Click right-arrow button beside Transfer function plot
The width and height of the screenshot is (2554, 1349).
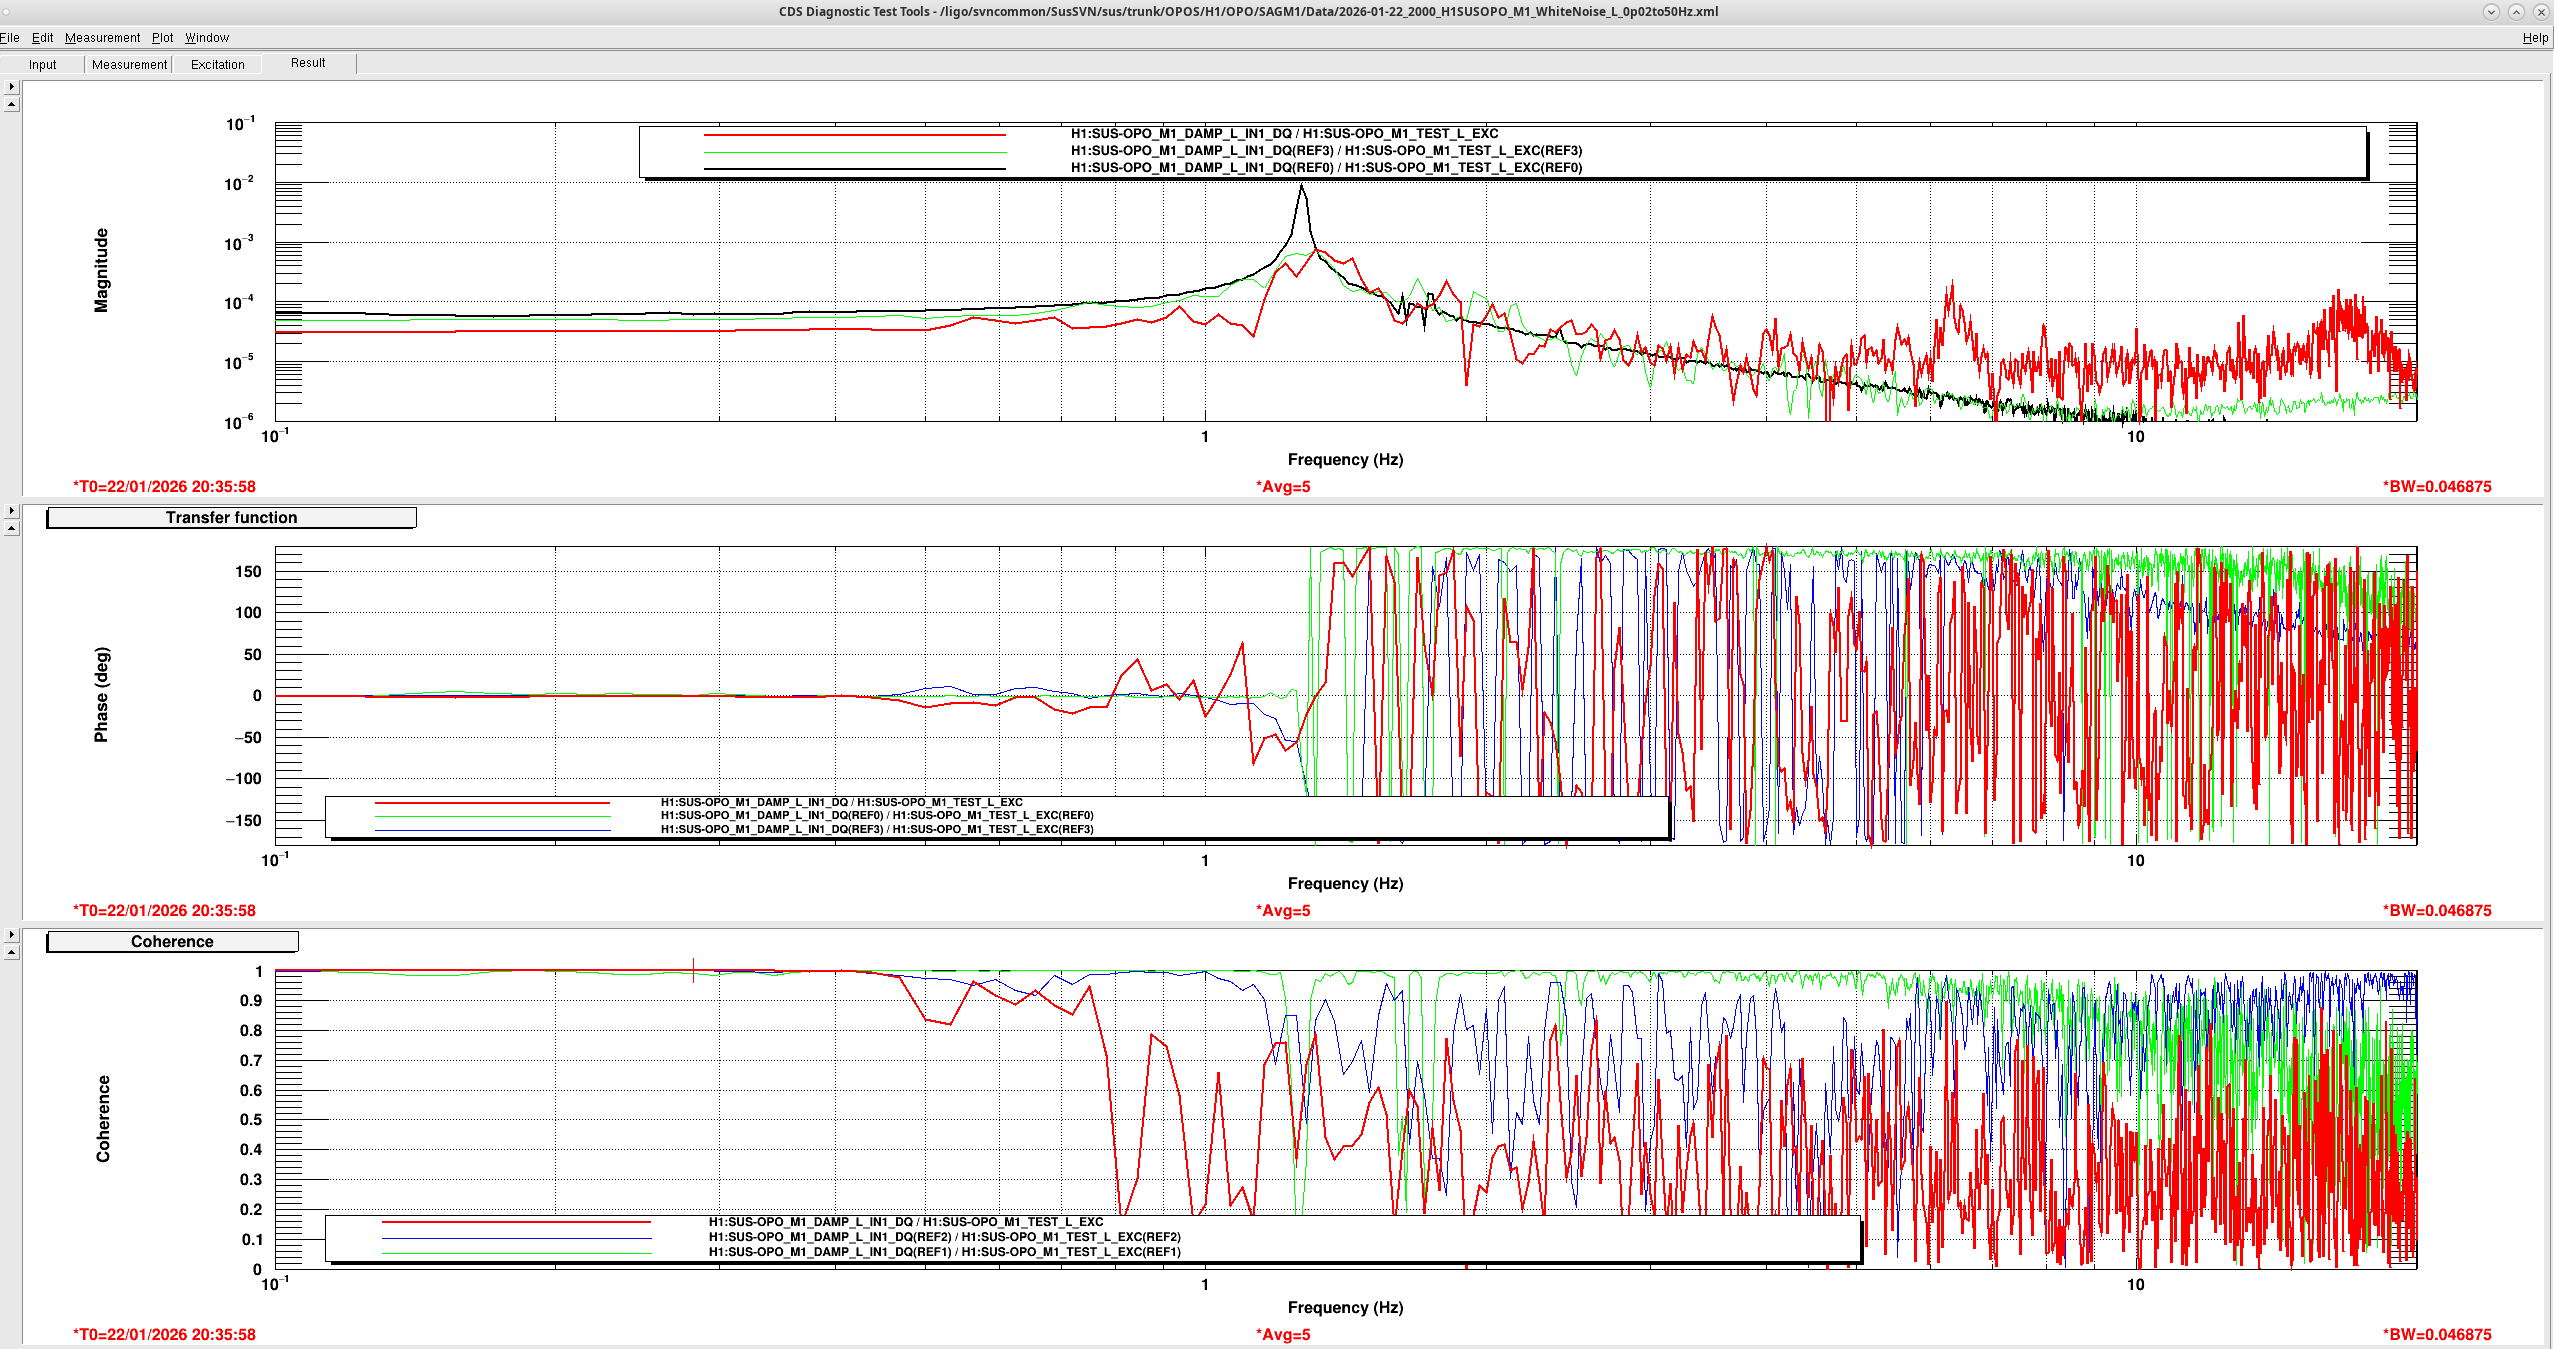click(11, 511)
